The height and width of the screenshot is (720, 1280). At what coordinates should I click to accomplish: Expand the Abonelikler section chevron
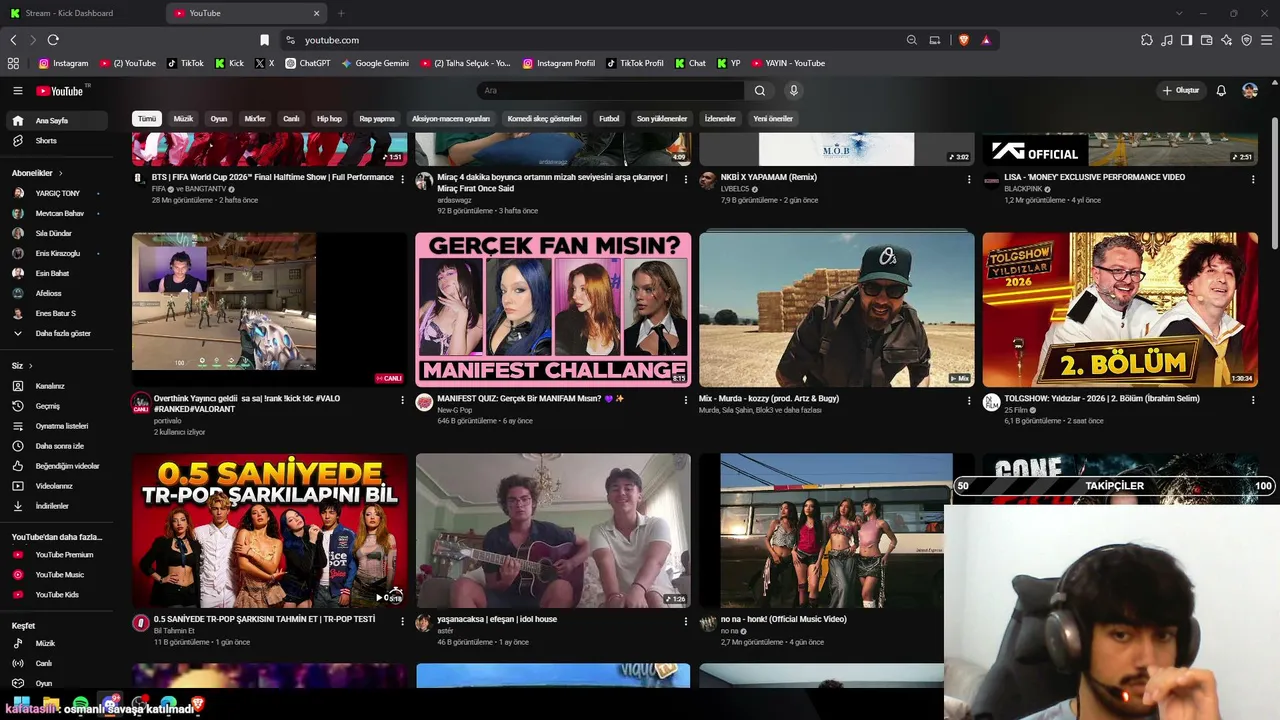(60, 173)
